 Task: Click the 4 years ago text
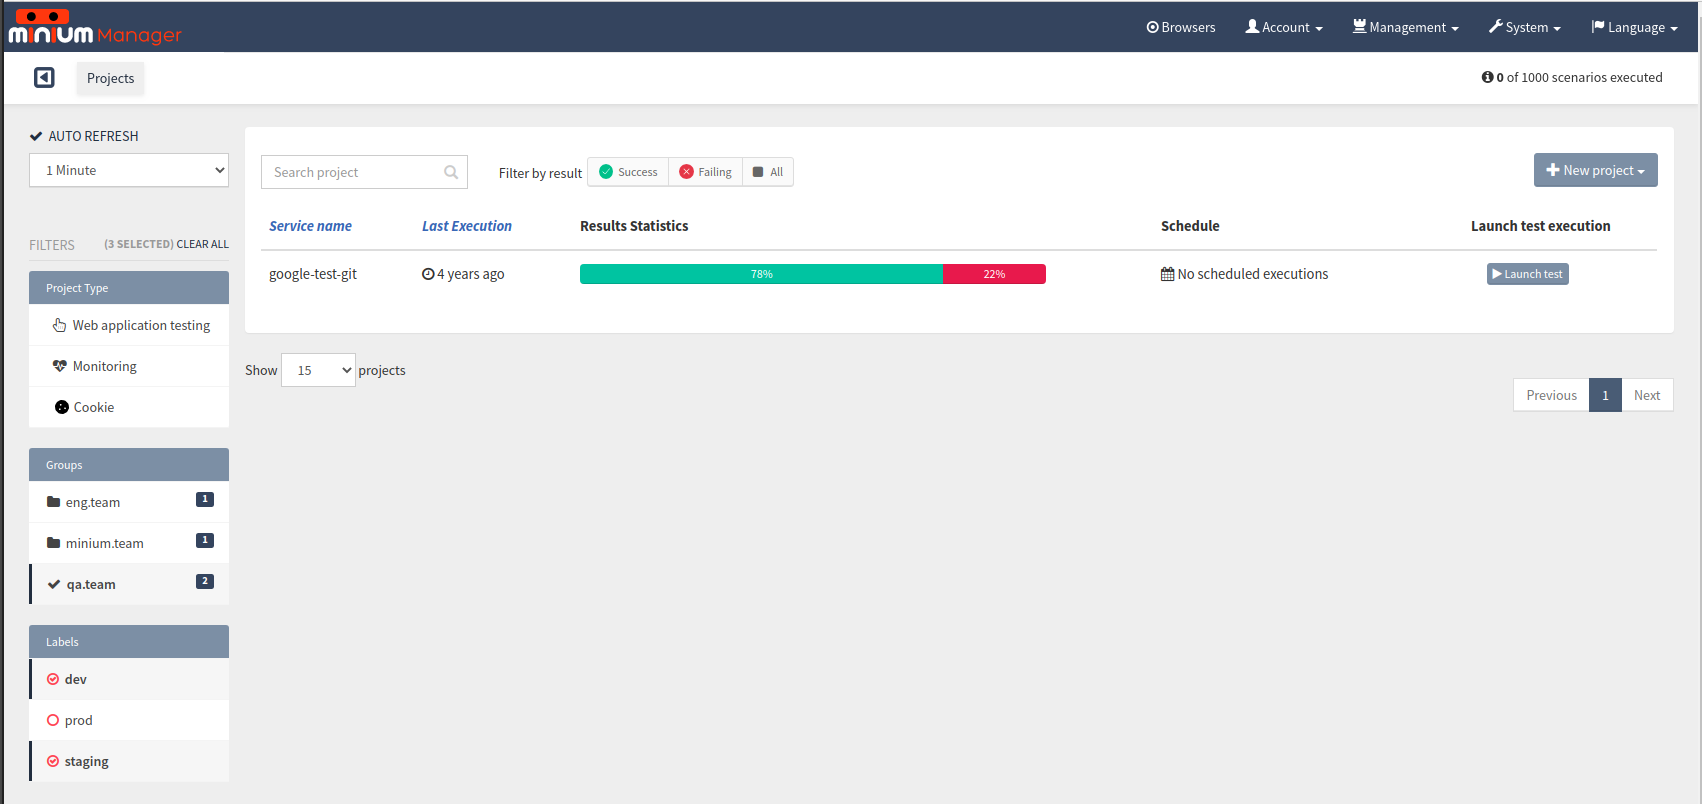click(470, 274)
